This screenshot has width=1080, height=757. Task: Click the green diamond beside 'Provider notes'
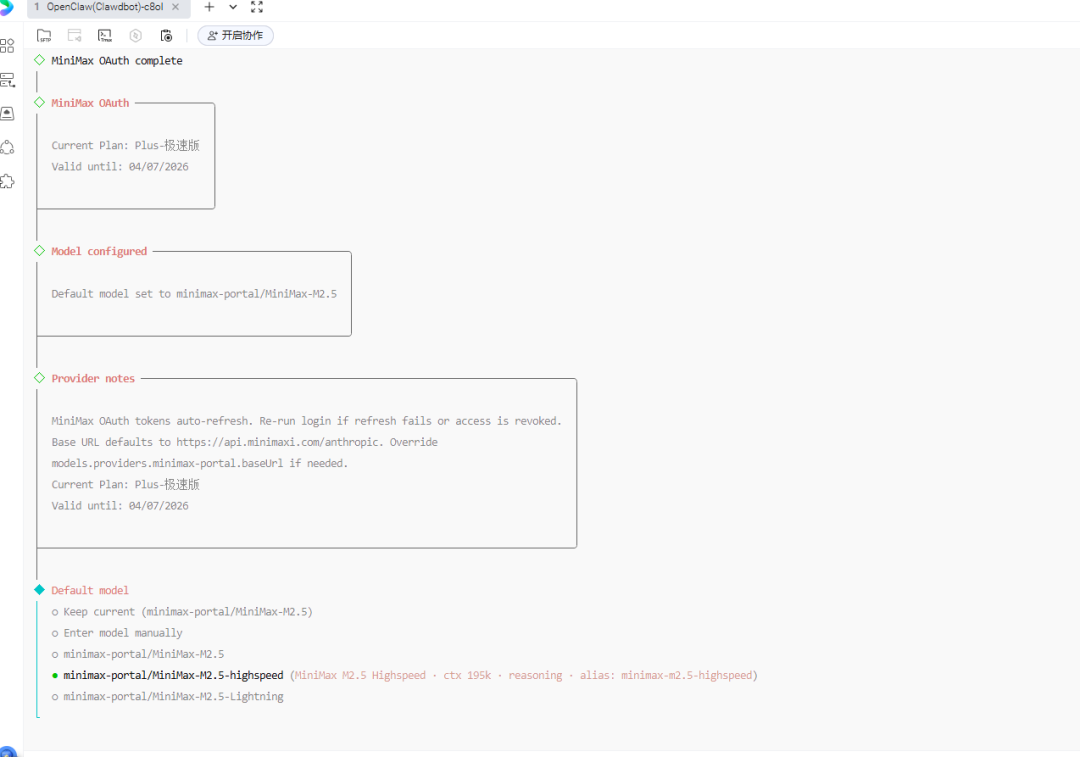[39, 378]
